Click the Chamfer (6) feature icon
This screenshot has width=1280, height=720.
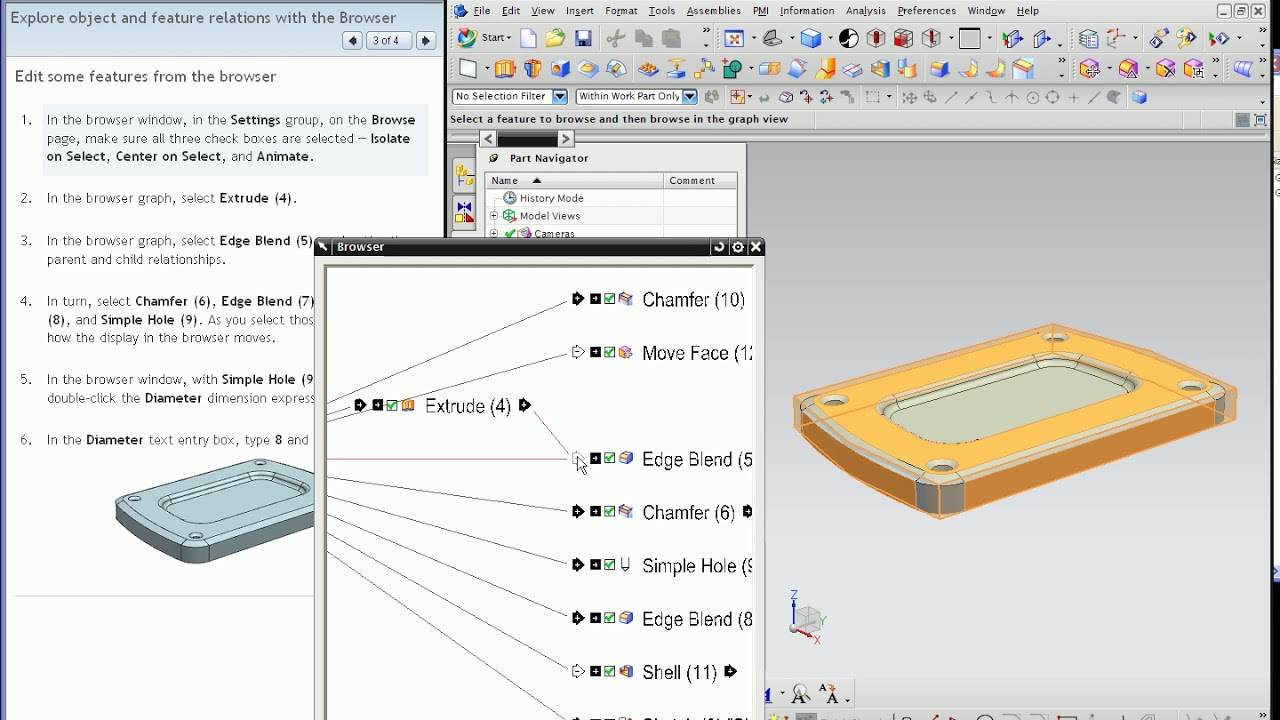point(626,511)
